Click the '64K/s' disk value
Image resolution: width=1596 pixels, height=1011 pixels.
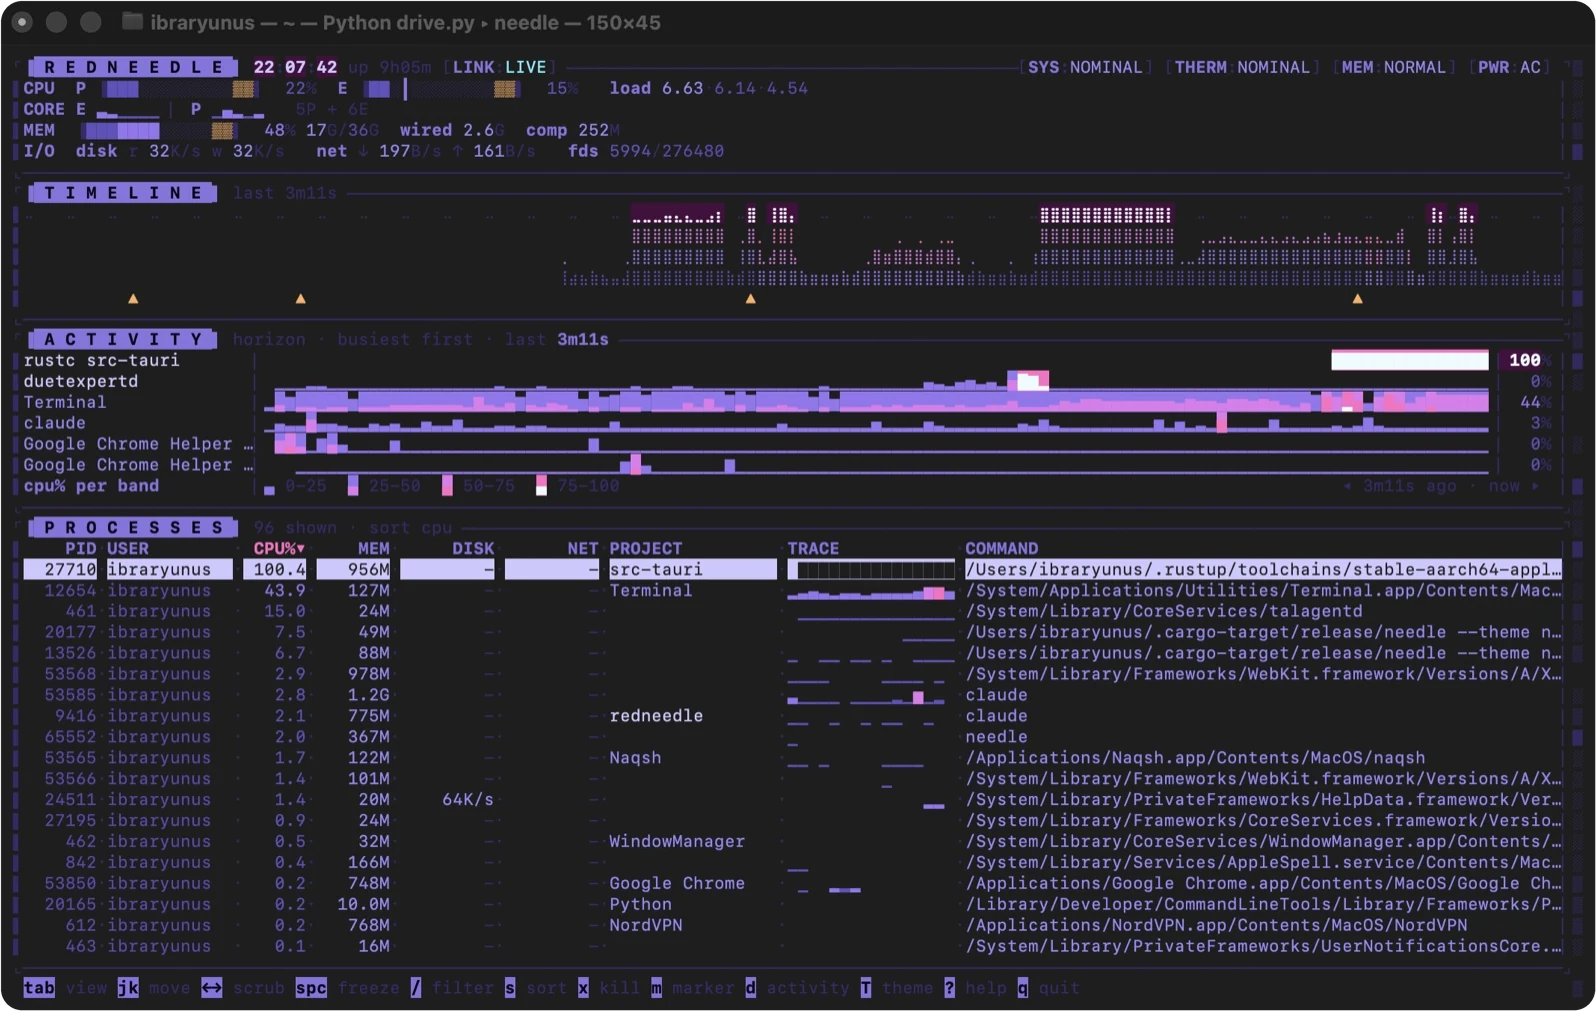point(468,800)
